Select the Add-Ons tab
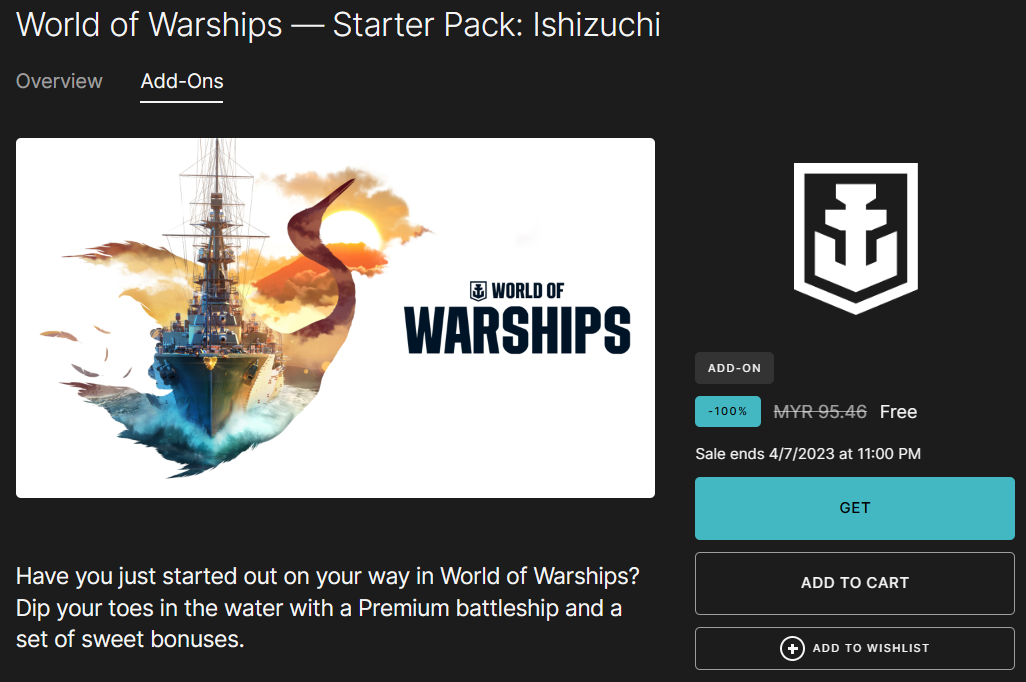 point(182,81)
